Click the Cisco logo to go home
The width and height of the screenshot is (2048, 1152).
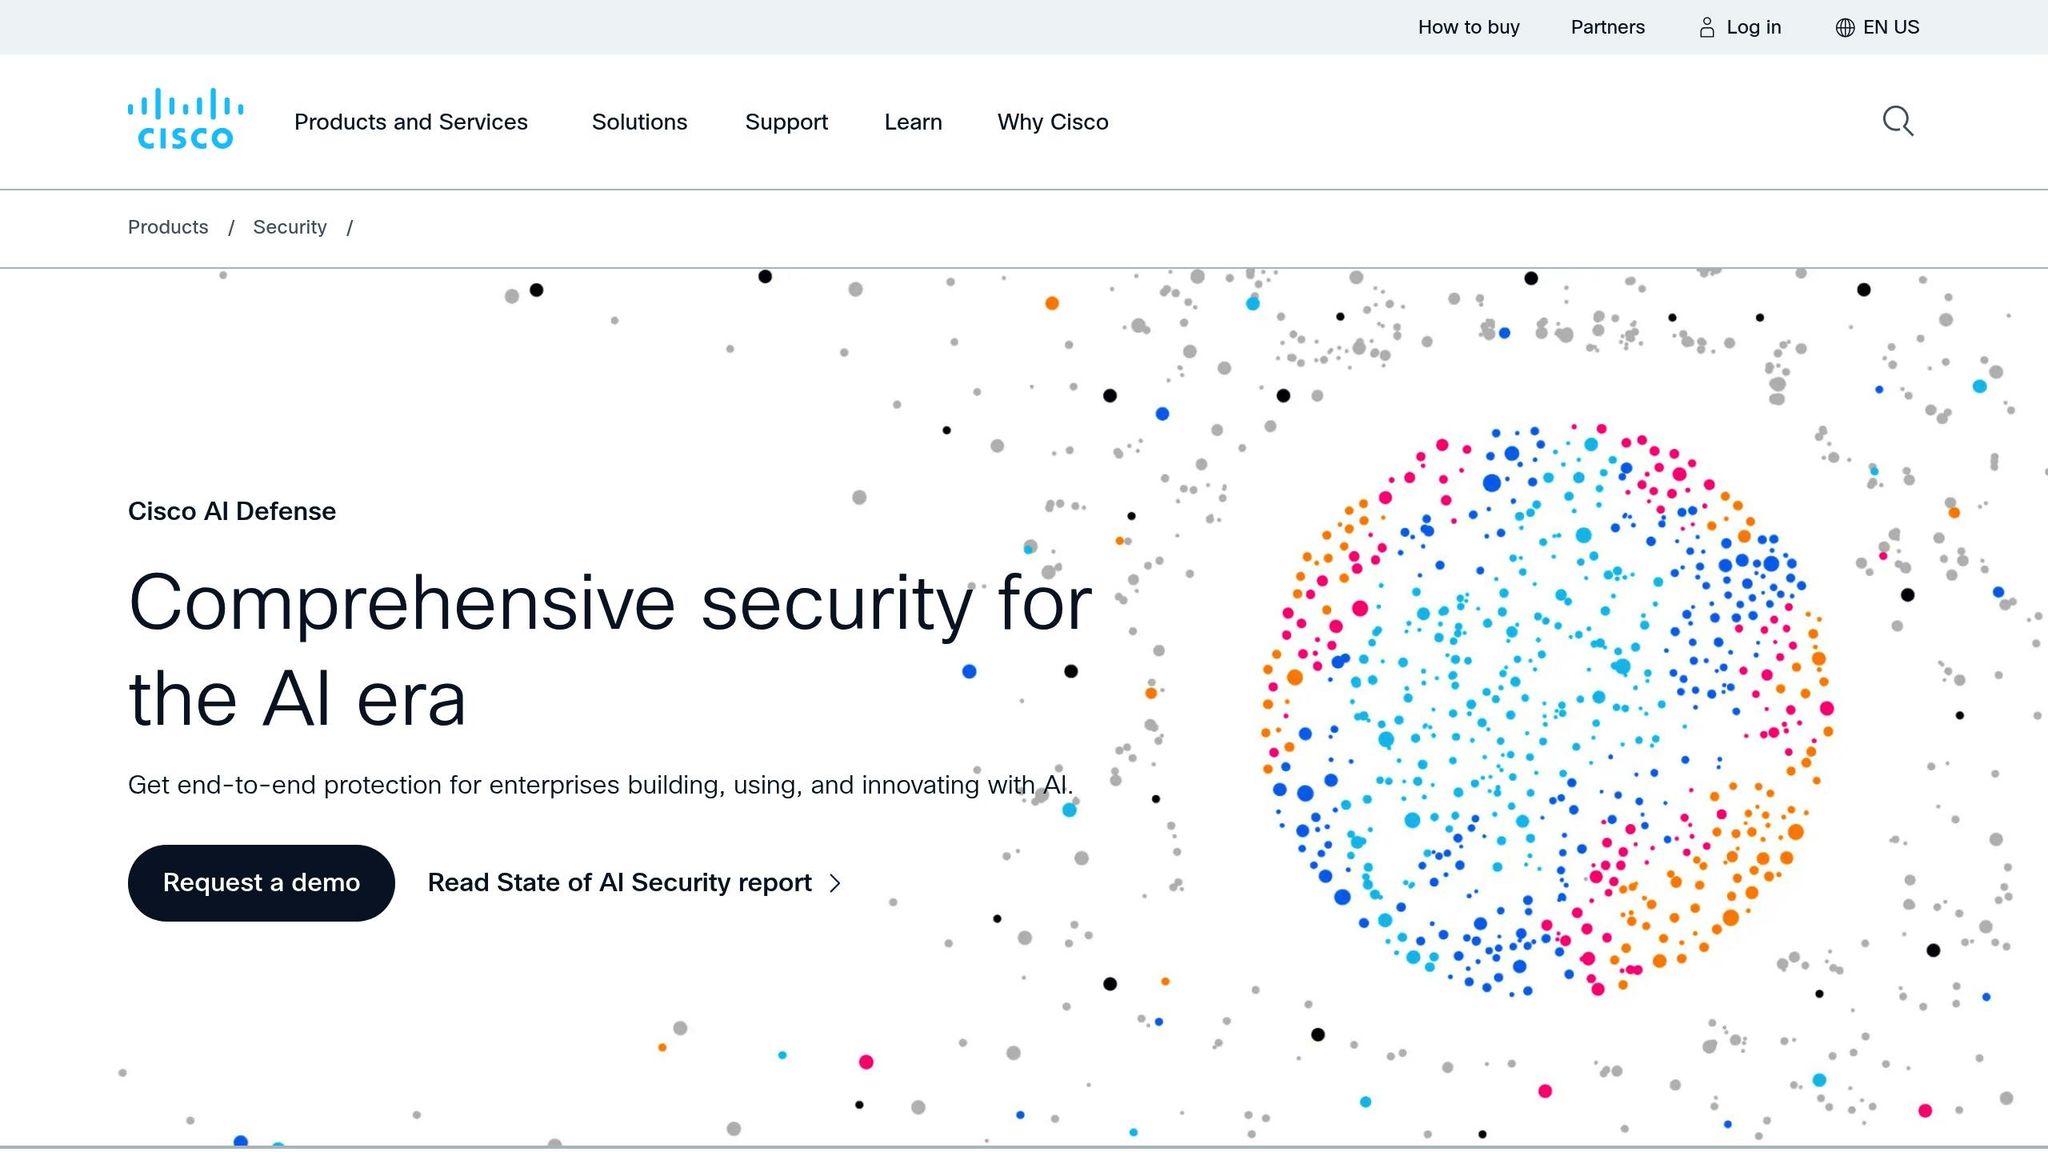pos(185,120)
